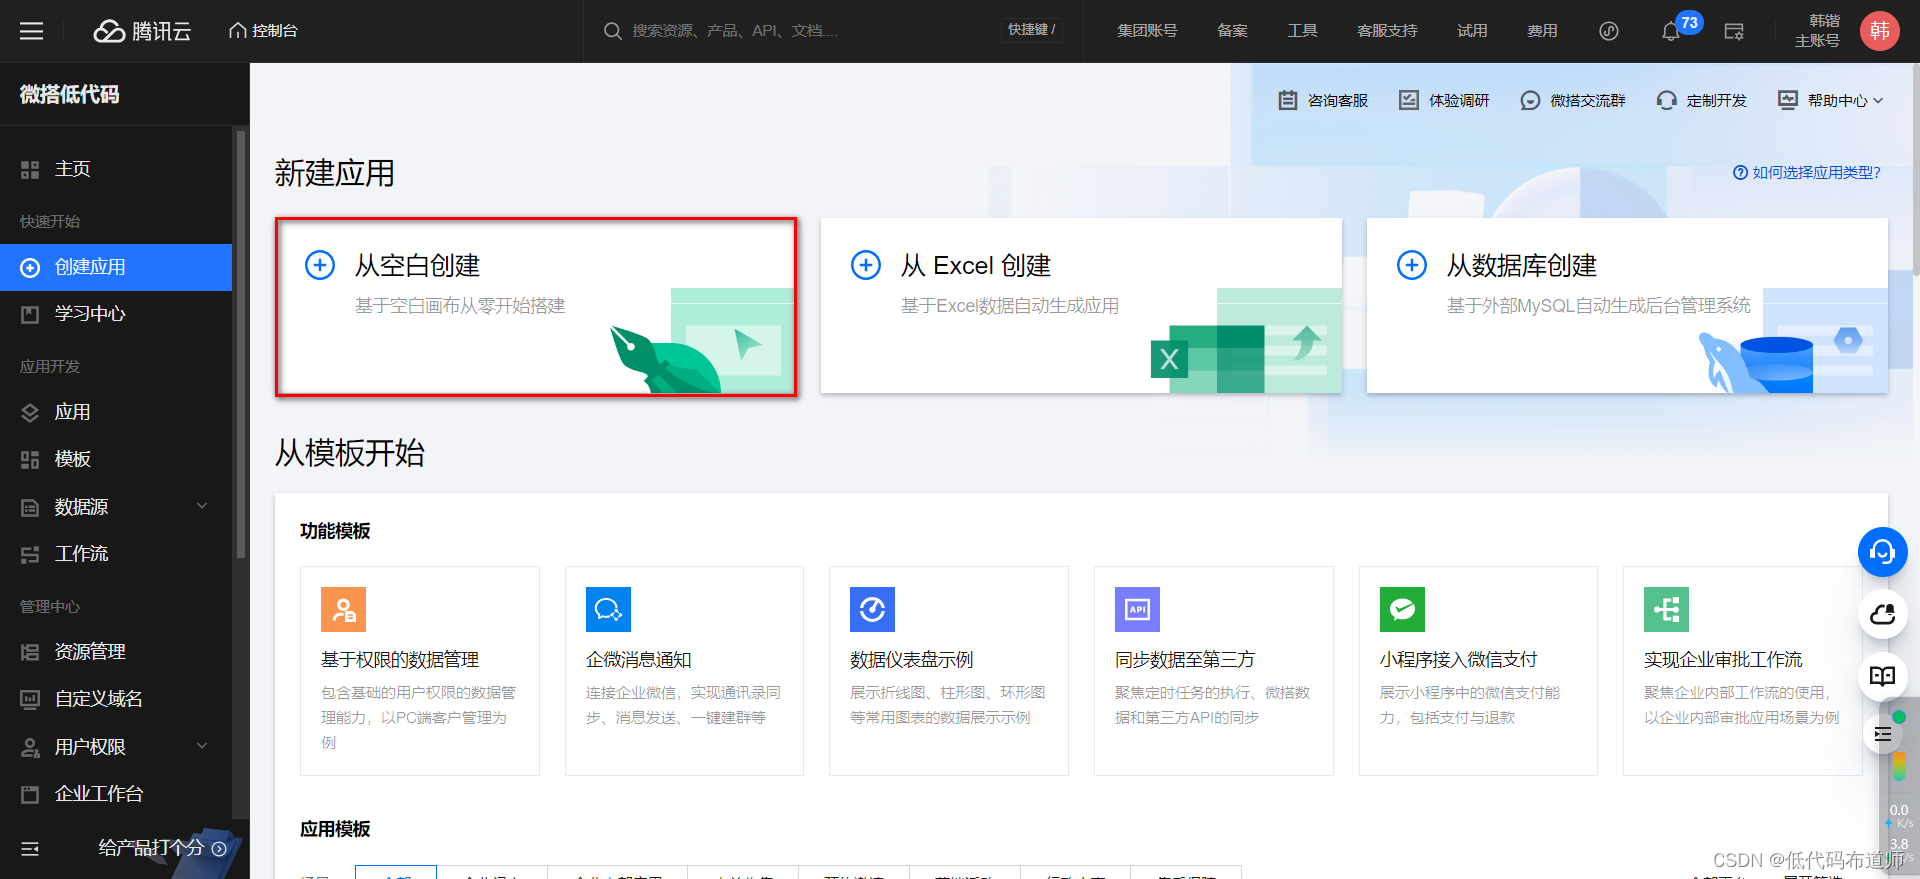Screen dimensions: 1920x879
Task: Click the floating book documentation button
Action: click(x=1883, y=676)
